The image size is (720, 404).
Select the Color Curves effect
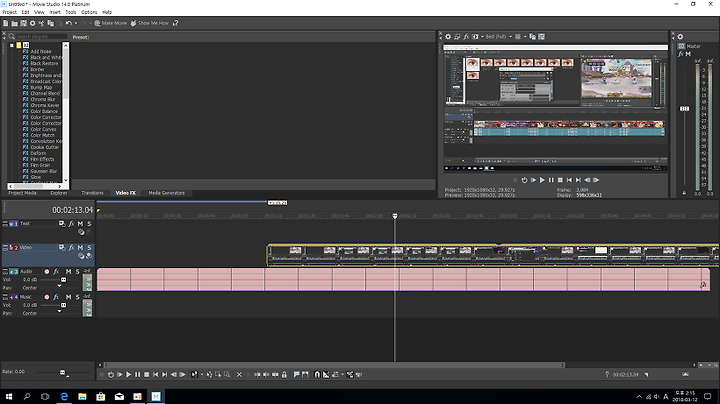click(x=43, y=129)
